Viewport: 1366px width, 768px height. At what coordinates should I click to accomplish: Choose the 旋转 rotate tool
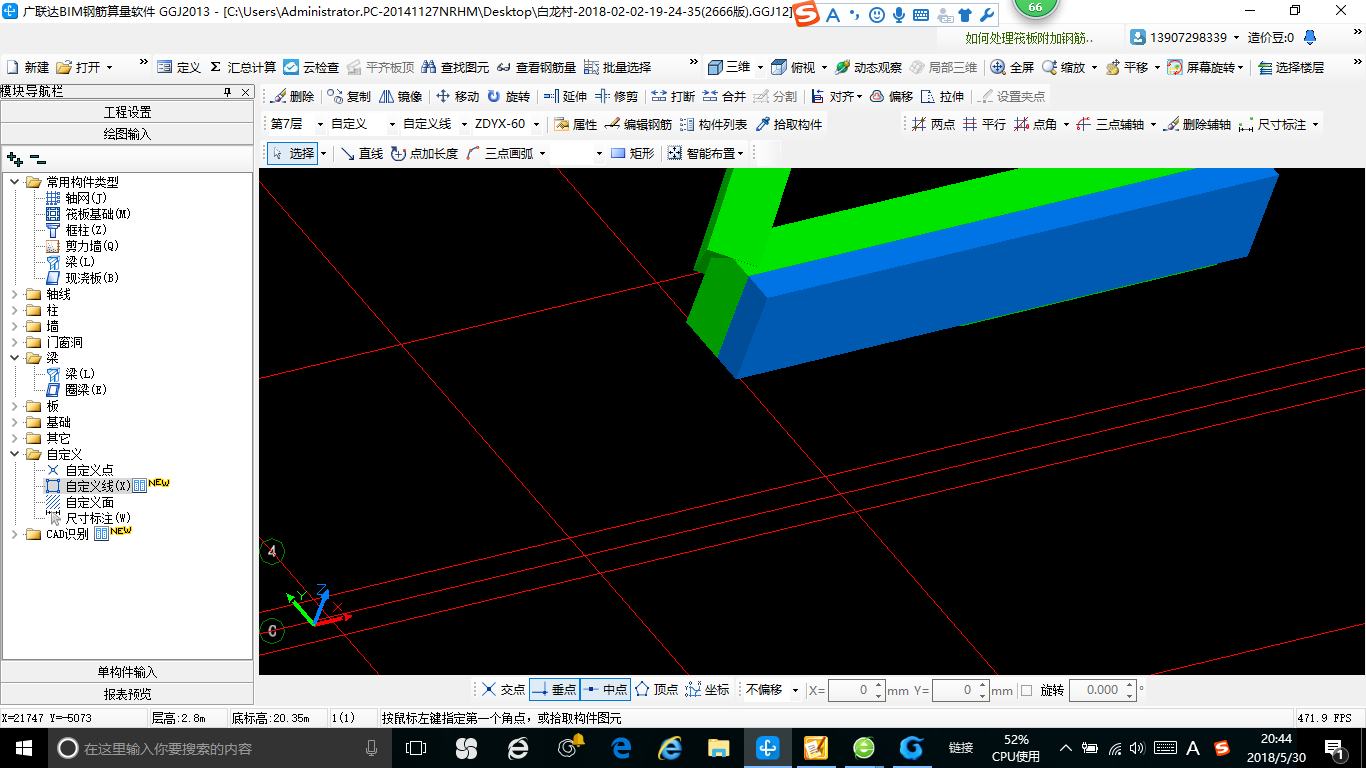[x=508, y=96]
